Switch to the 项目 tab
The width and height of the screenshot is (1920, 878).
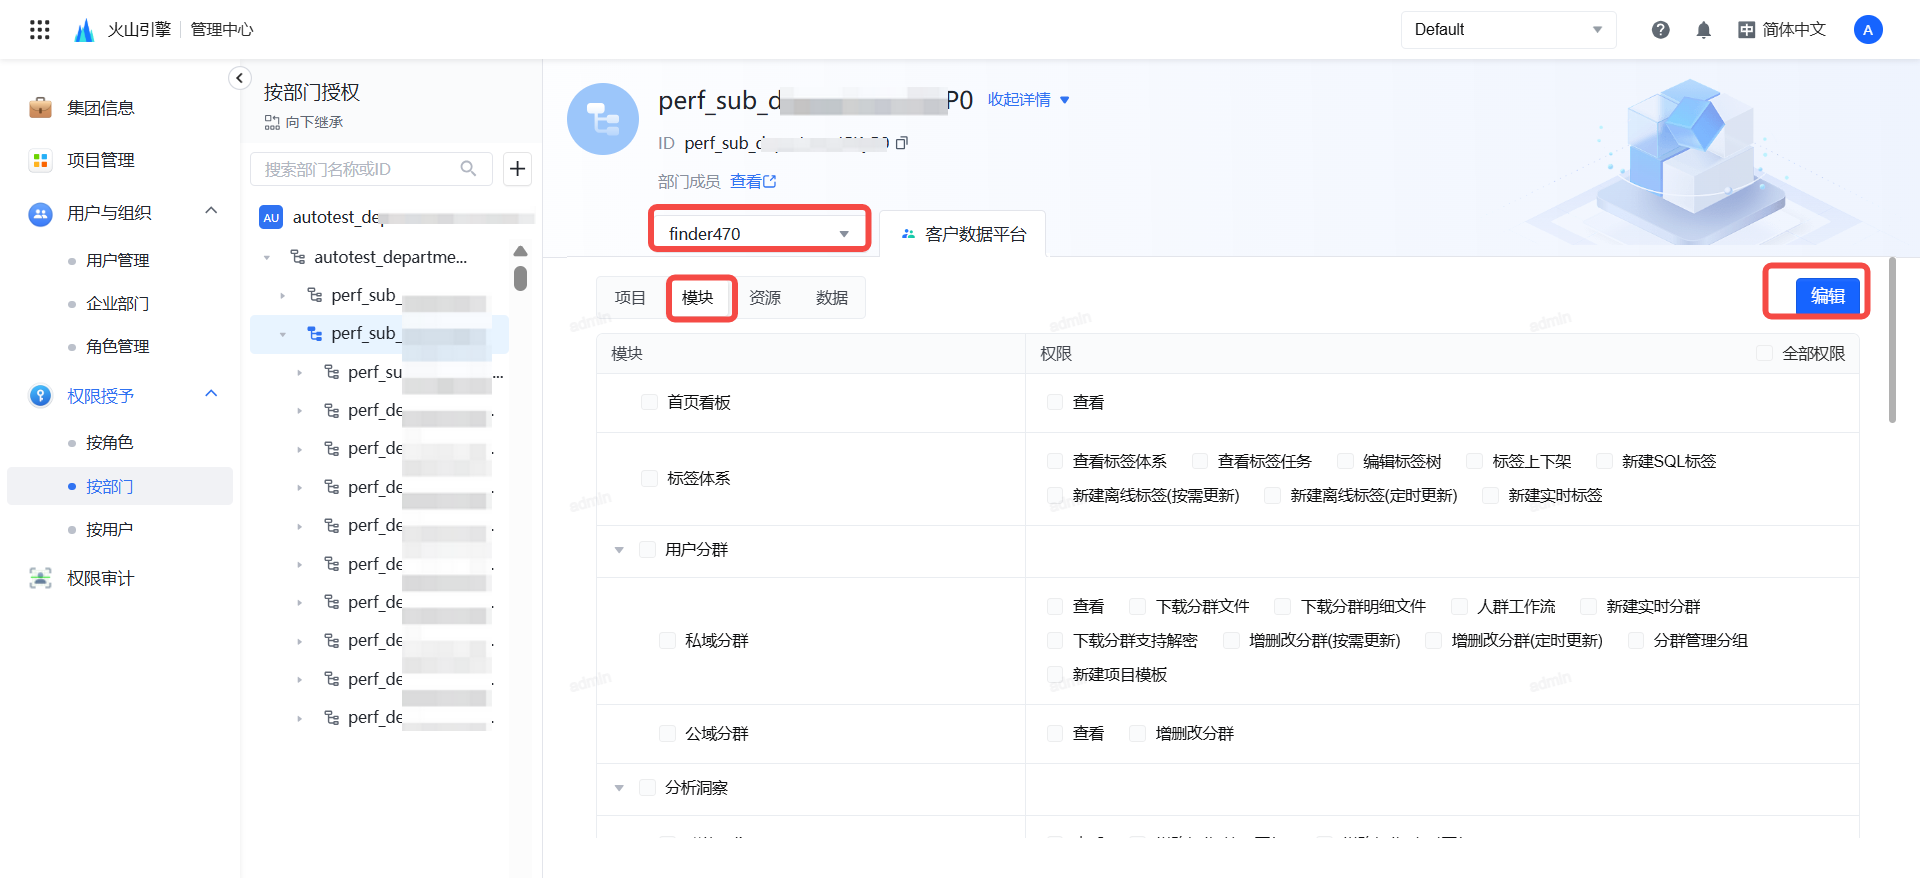tap(630, 297)
